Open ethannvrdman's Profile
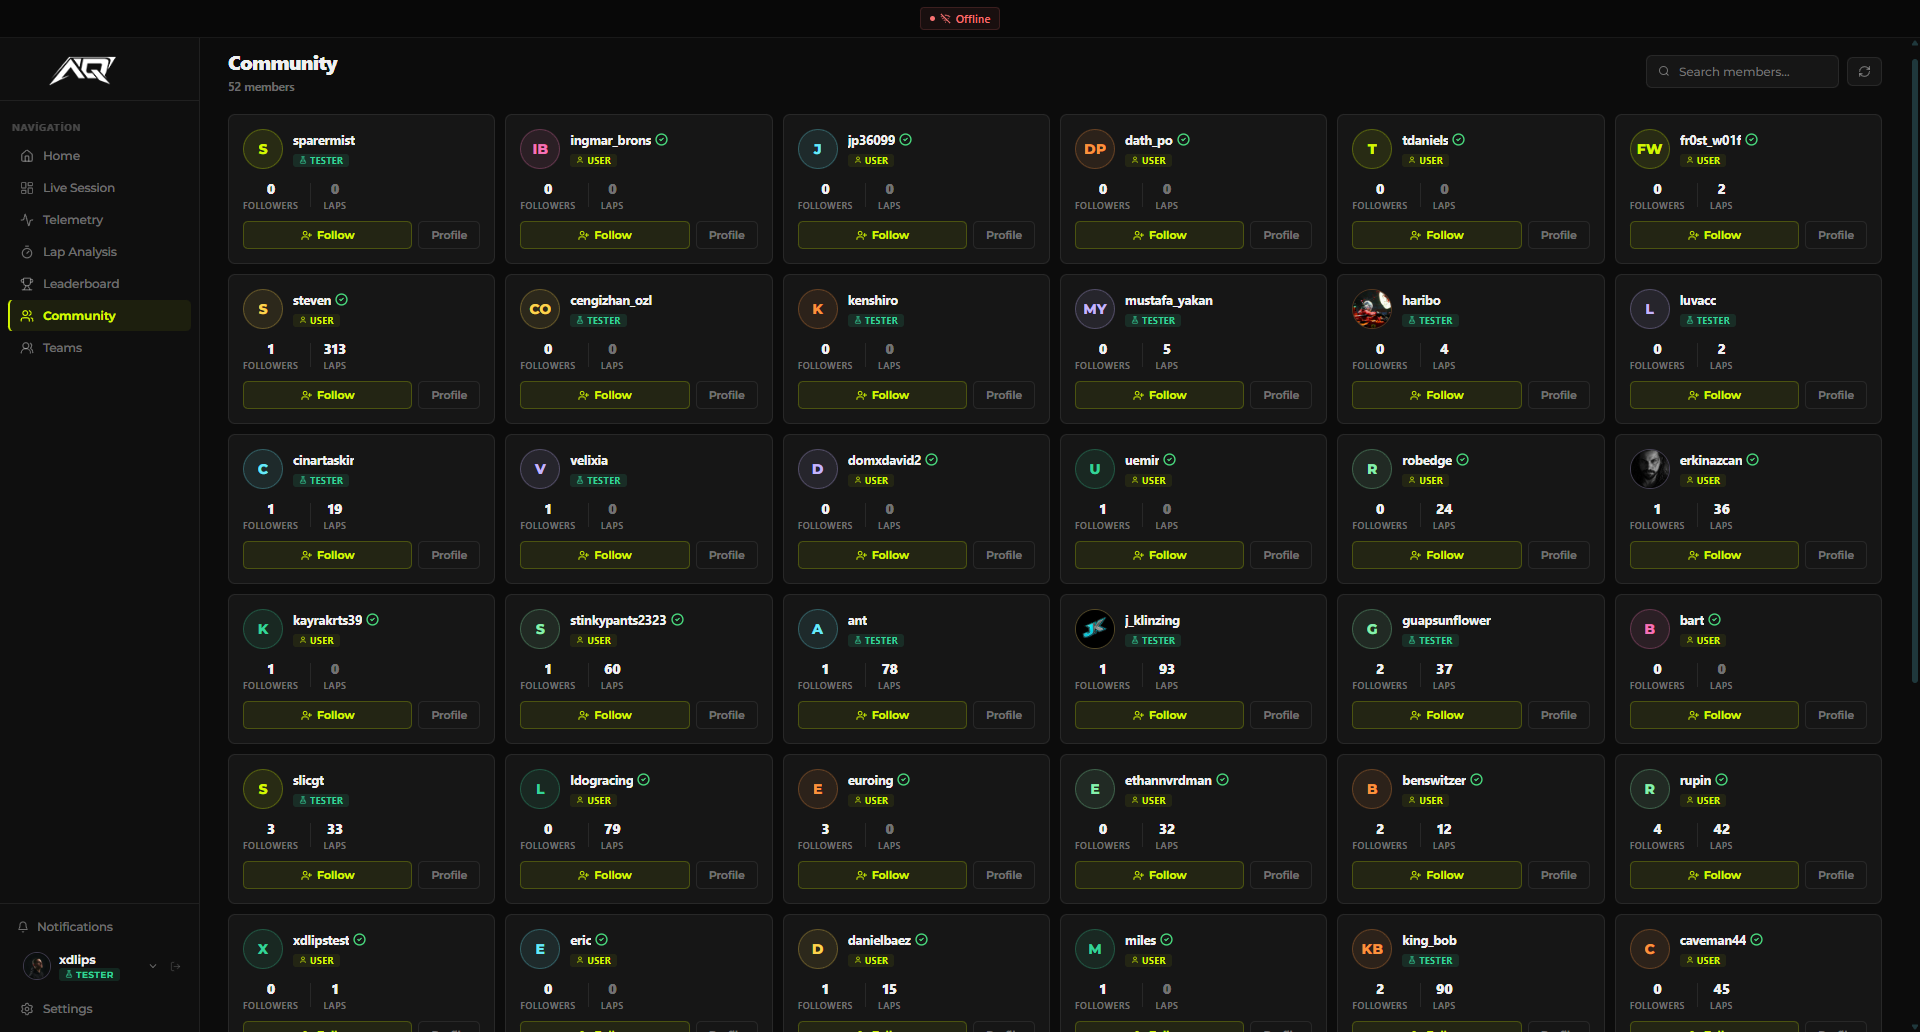1920x1032 pixels. click(1281, 875)
